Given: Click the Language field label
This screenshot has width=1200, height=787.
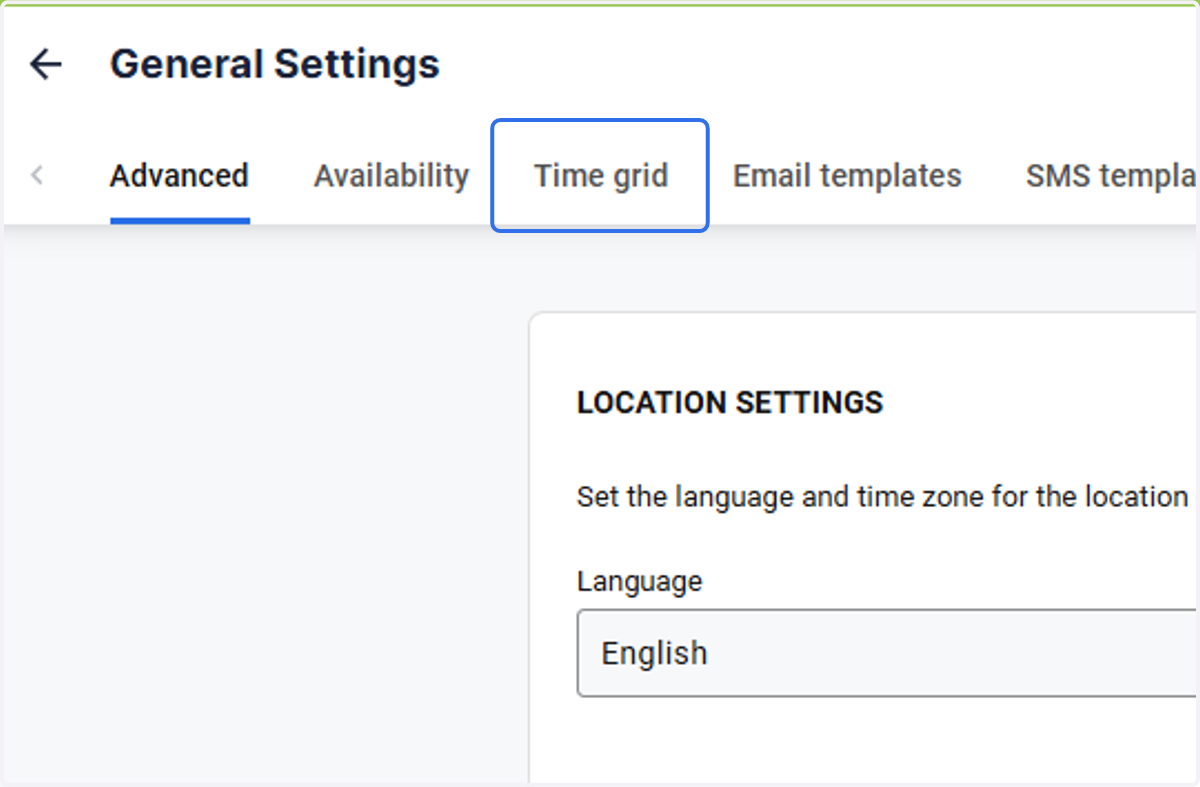Looking at the screenshot, I should tap(639, 581).
